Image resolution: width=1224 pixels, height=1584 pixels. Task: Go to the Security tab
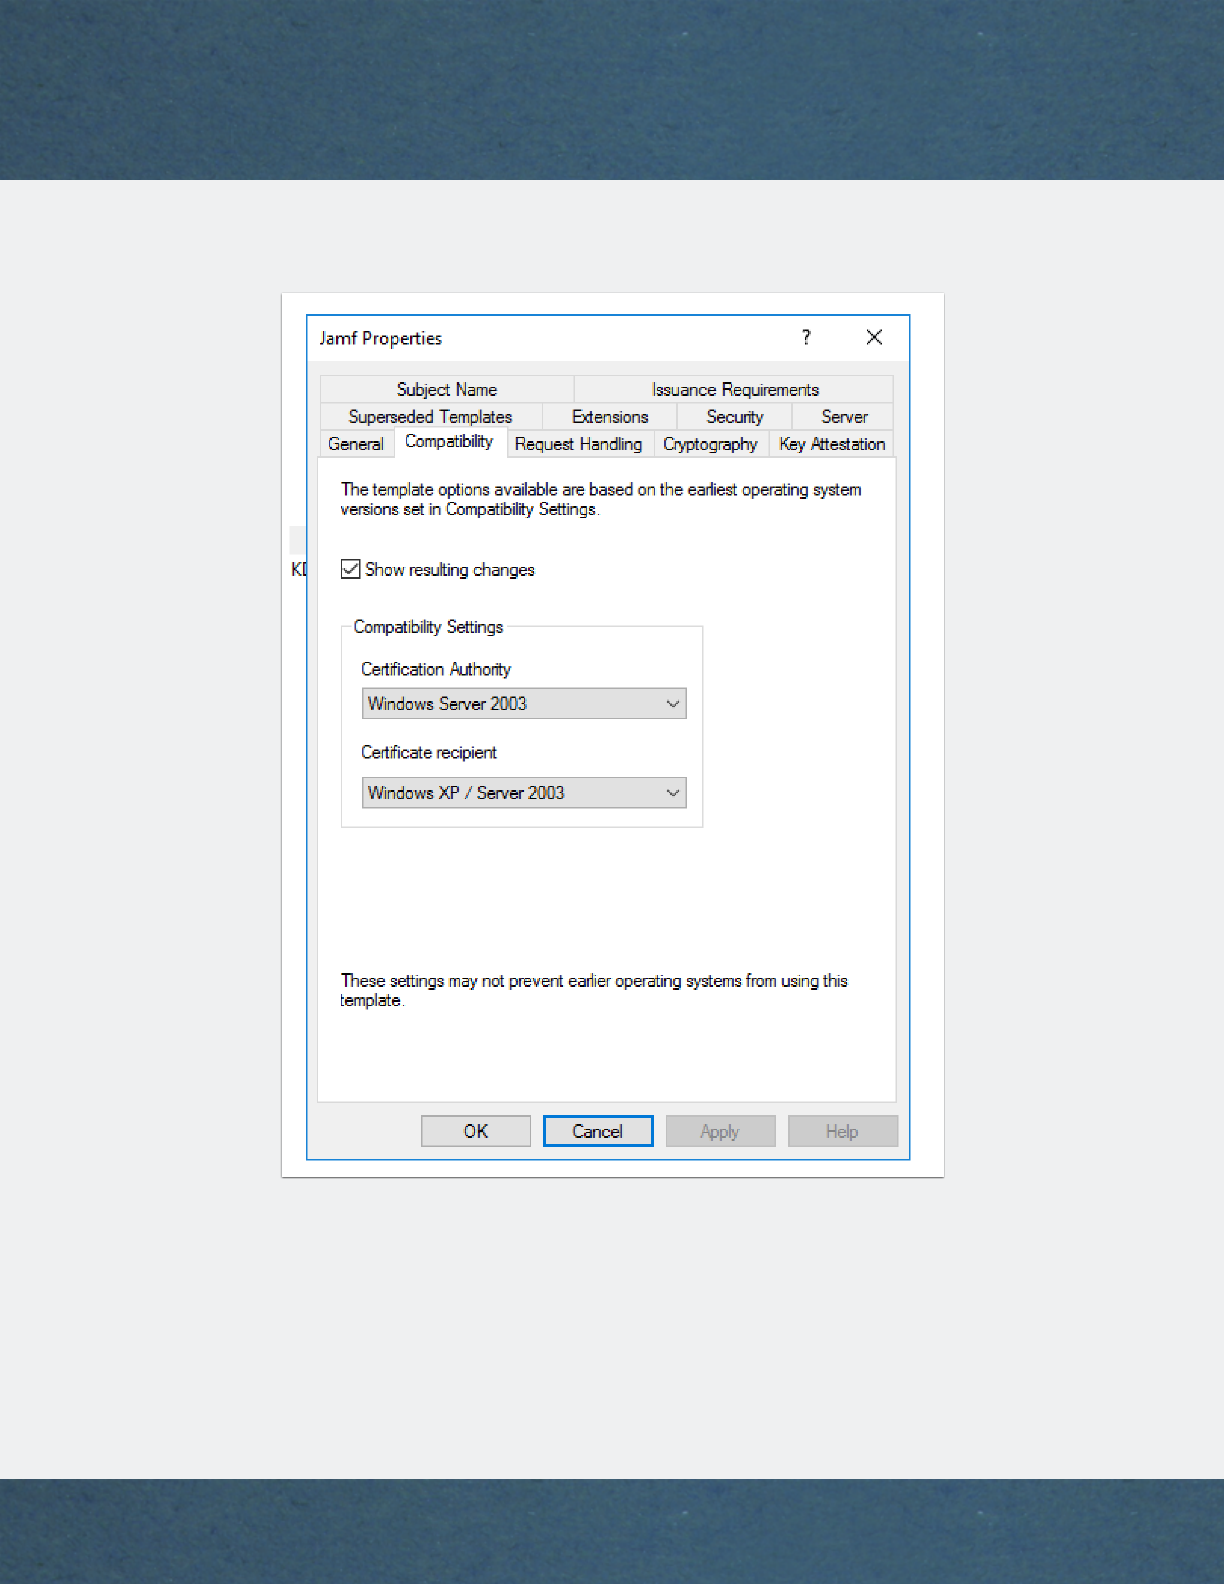(x=735, y=416)
